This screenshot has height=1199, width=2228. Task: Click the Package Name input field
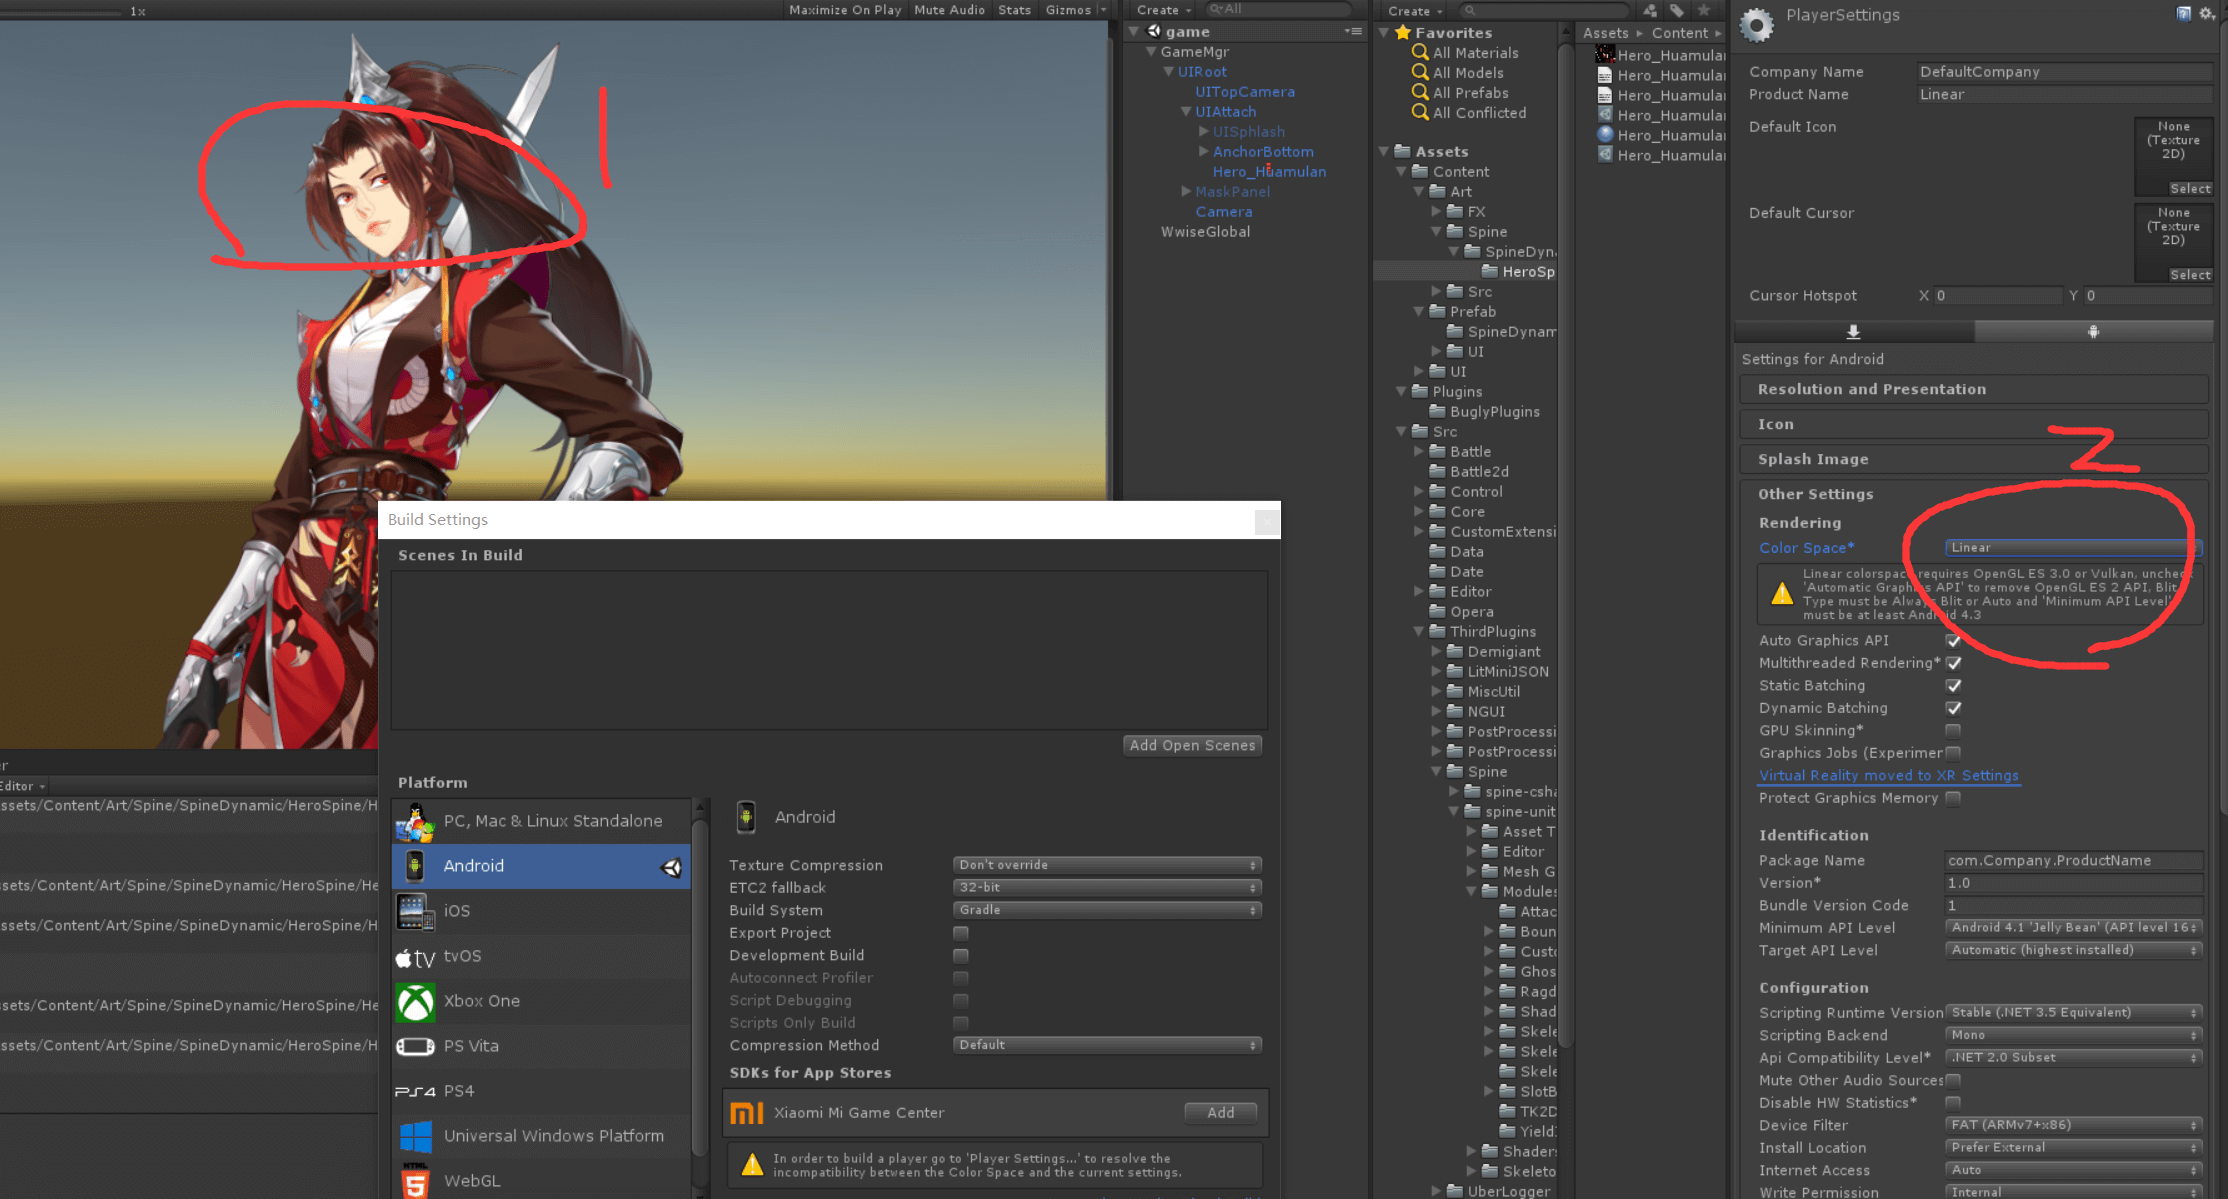tap(2074, 861)
